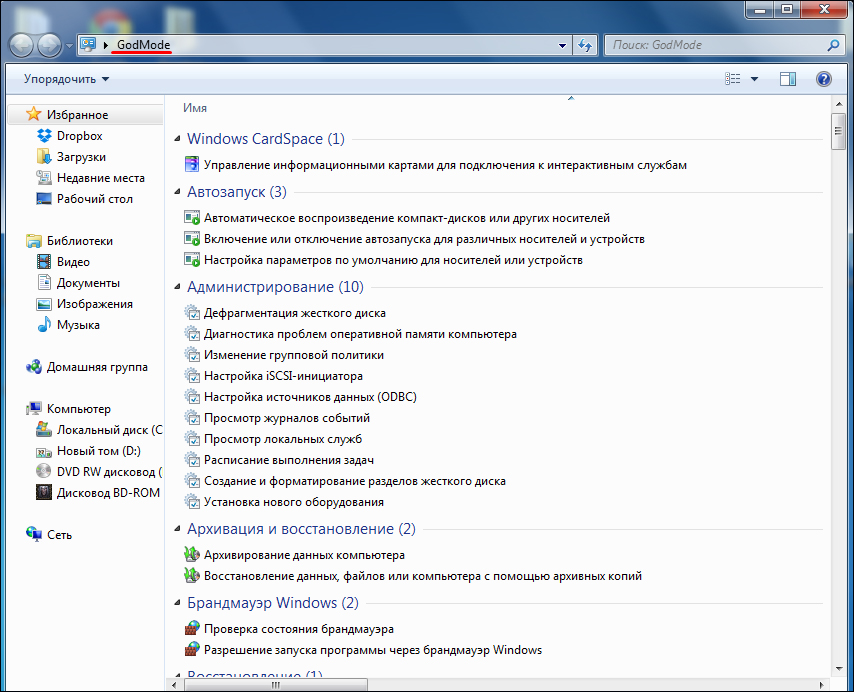854x692 pixels.
Task: Click the Dropbox icon in Favorites
Action: [x=44, y=136]
